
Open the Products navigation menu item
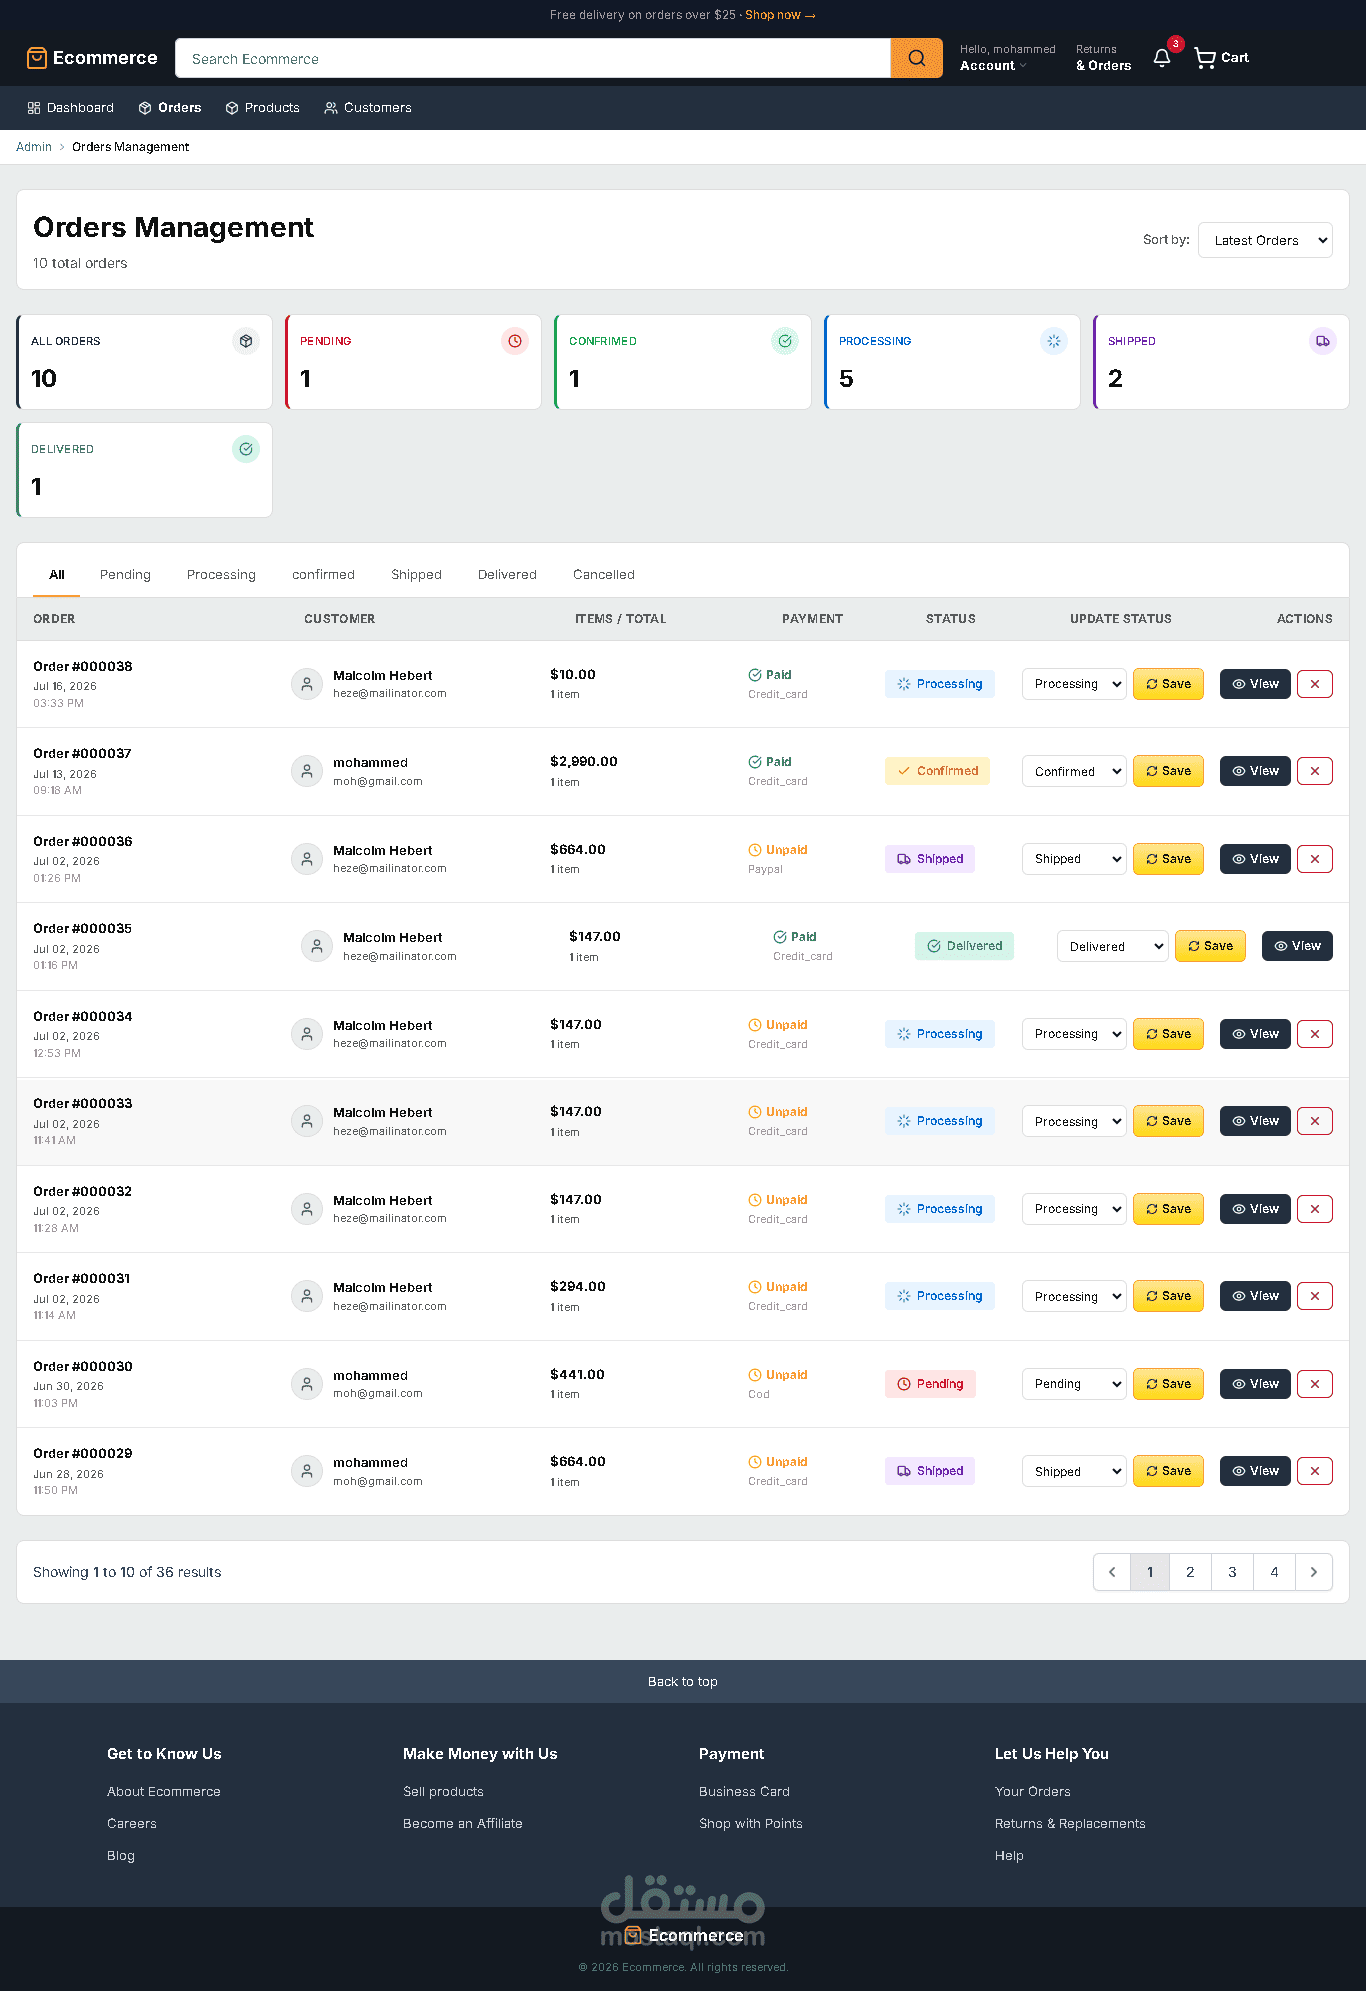point(263,108)
